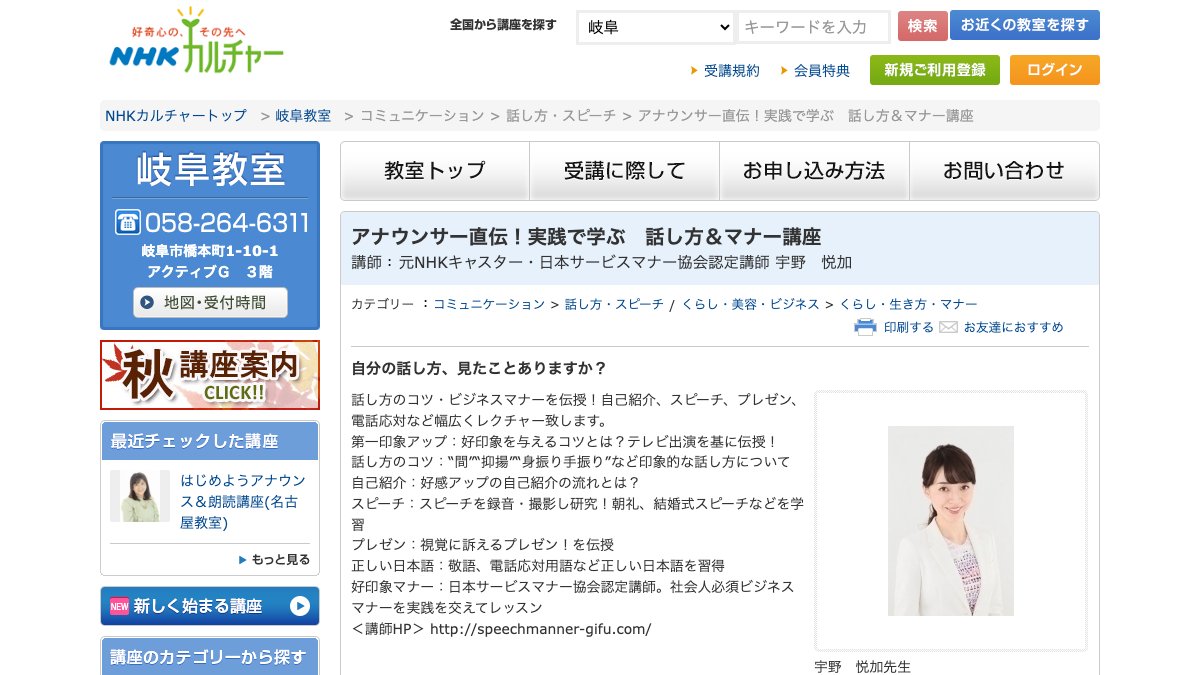This screenshot has height=675, width=1200.
Task: Click the 宇野 悦加先生 caption
Action: click(863, 667)
